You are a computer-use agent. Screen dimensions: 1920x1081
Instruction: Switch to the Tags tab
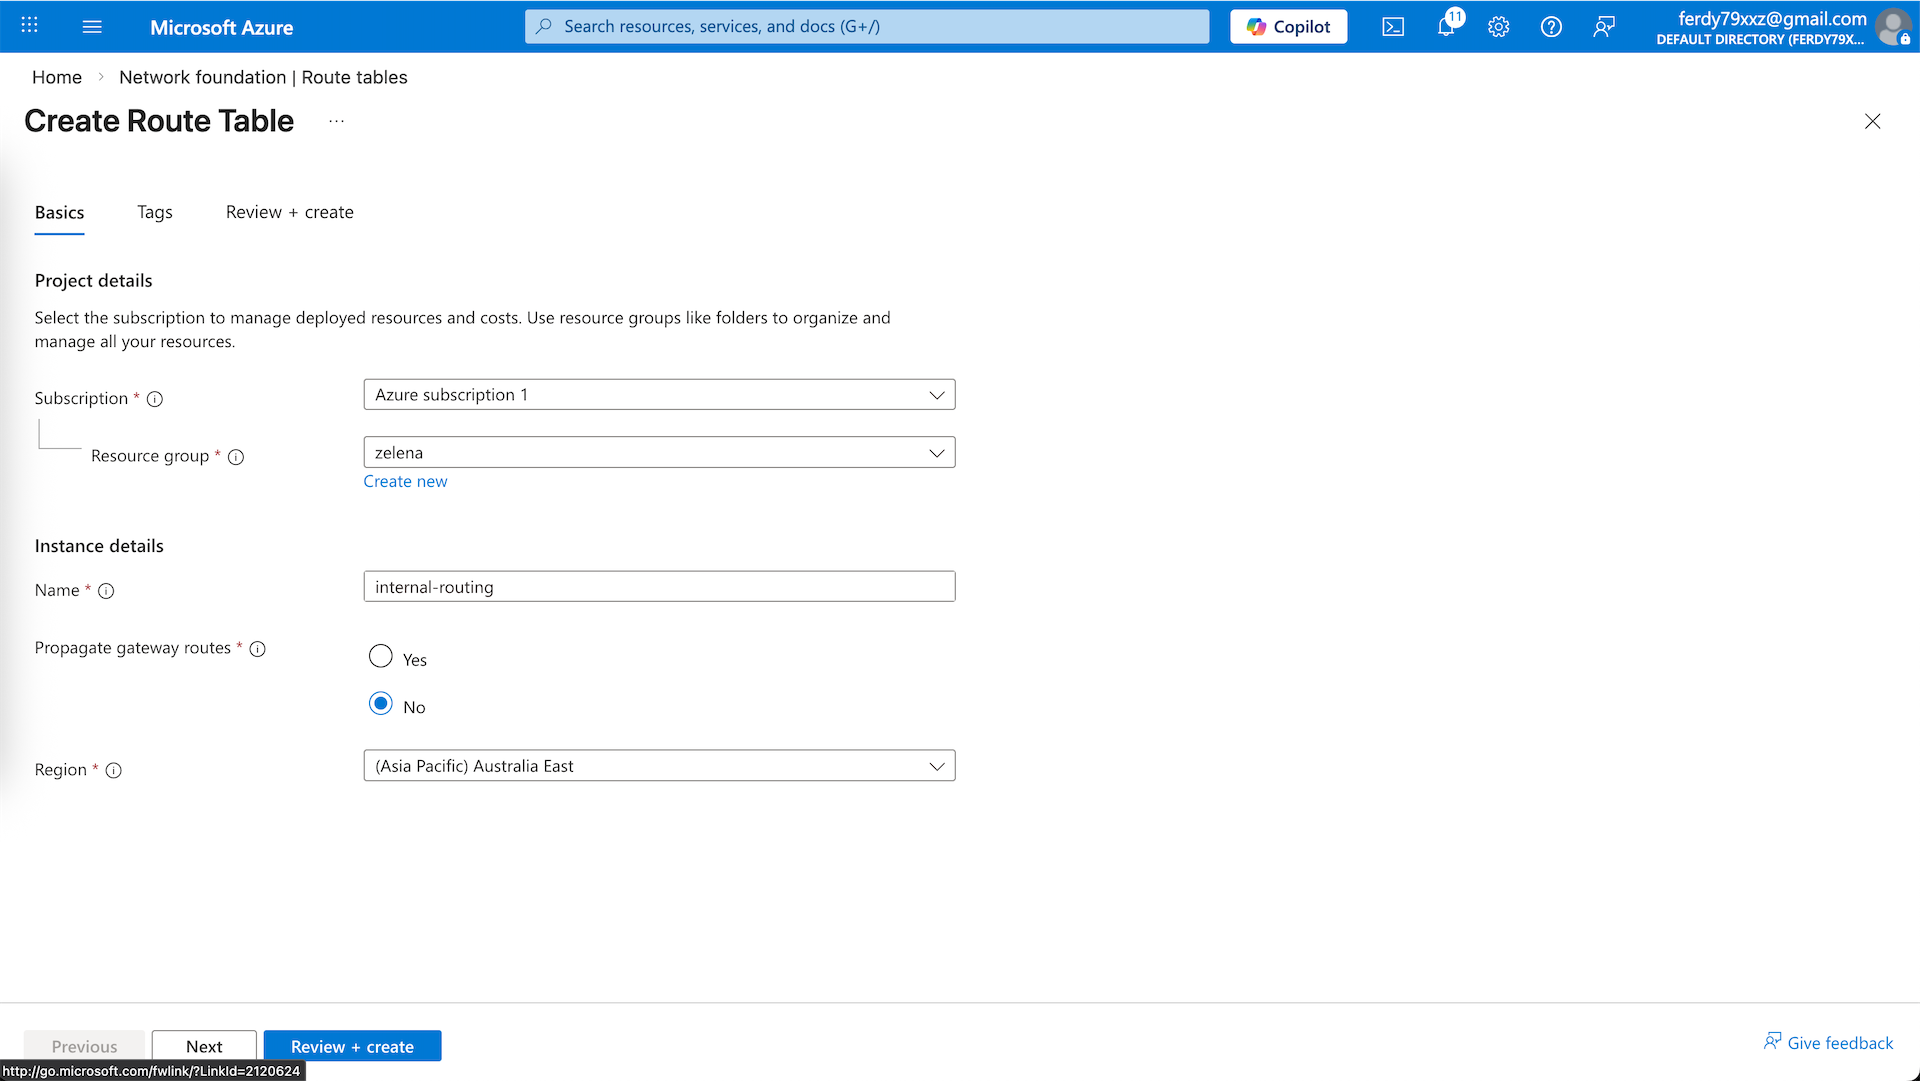[x=155, y=212]
